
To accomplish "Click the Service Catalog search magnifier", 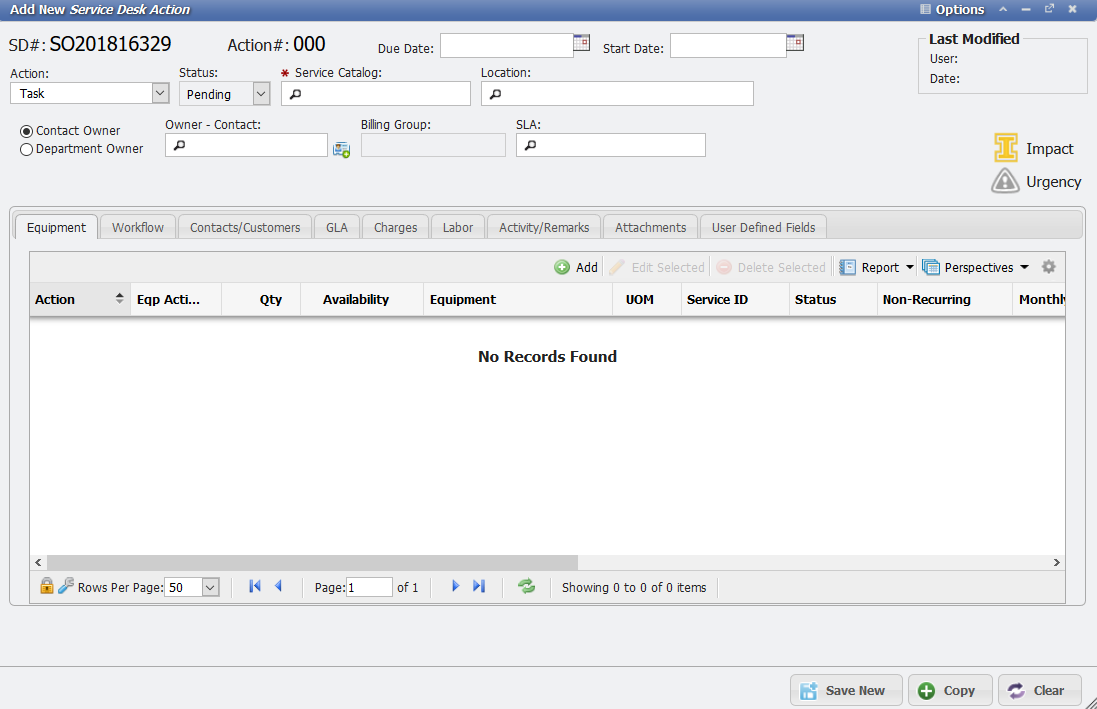I will pos(295,94).
